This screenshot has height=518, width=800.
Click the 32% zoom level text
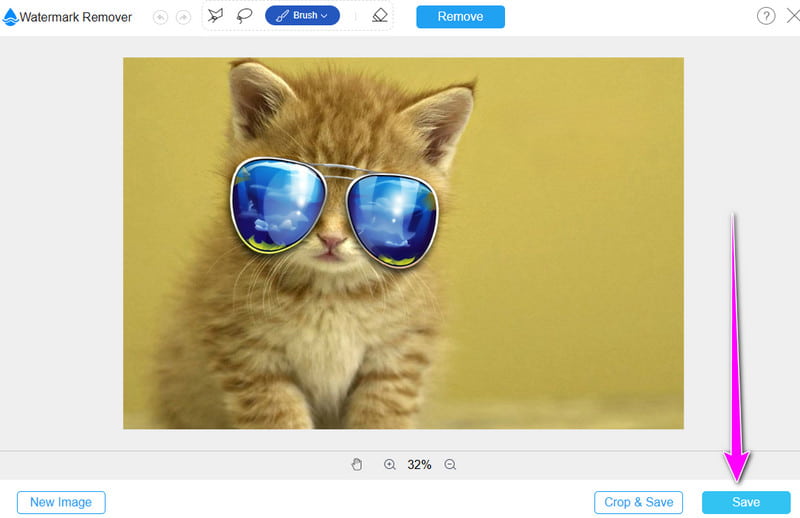point(419,465)
